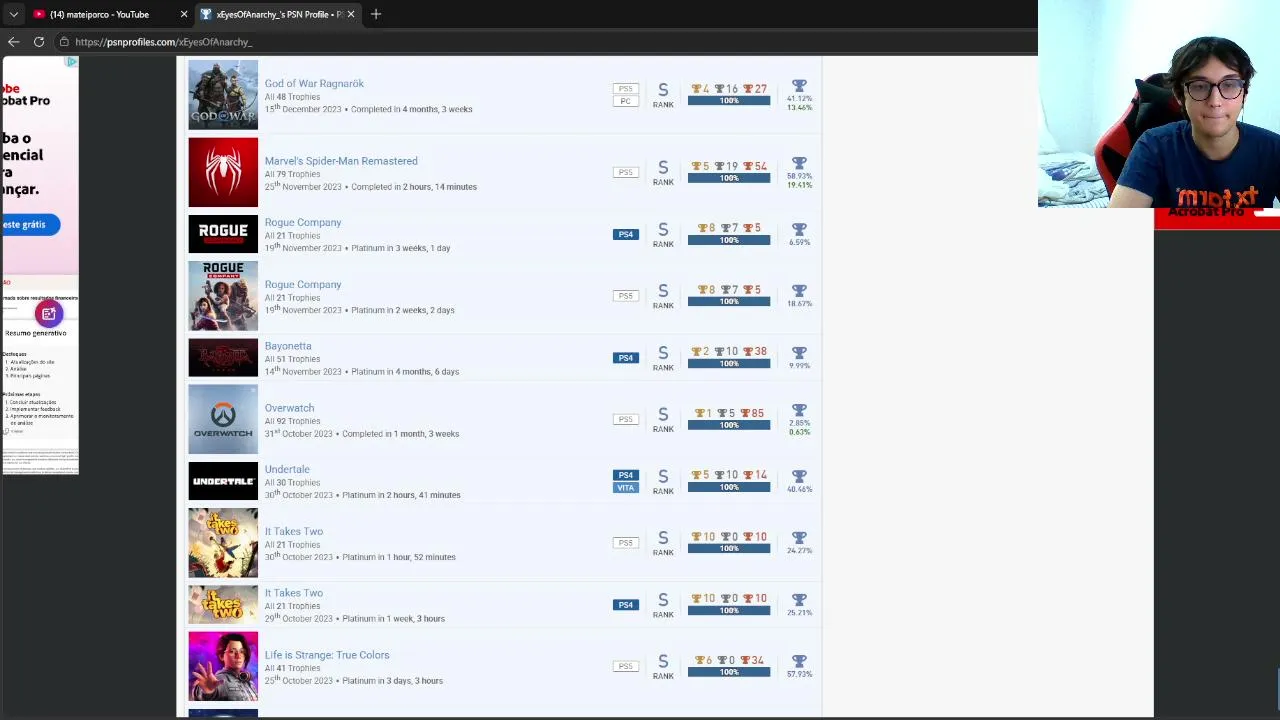Click PS5 badge on Spider-Man Remastered row
The image size is (1280, 720).
pos(626,172)
